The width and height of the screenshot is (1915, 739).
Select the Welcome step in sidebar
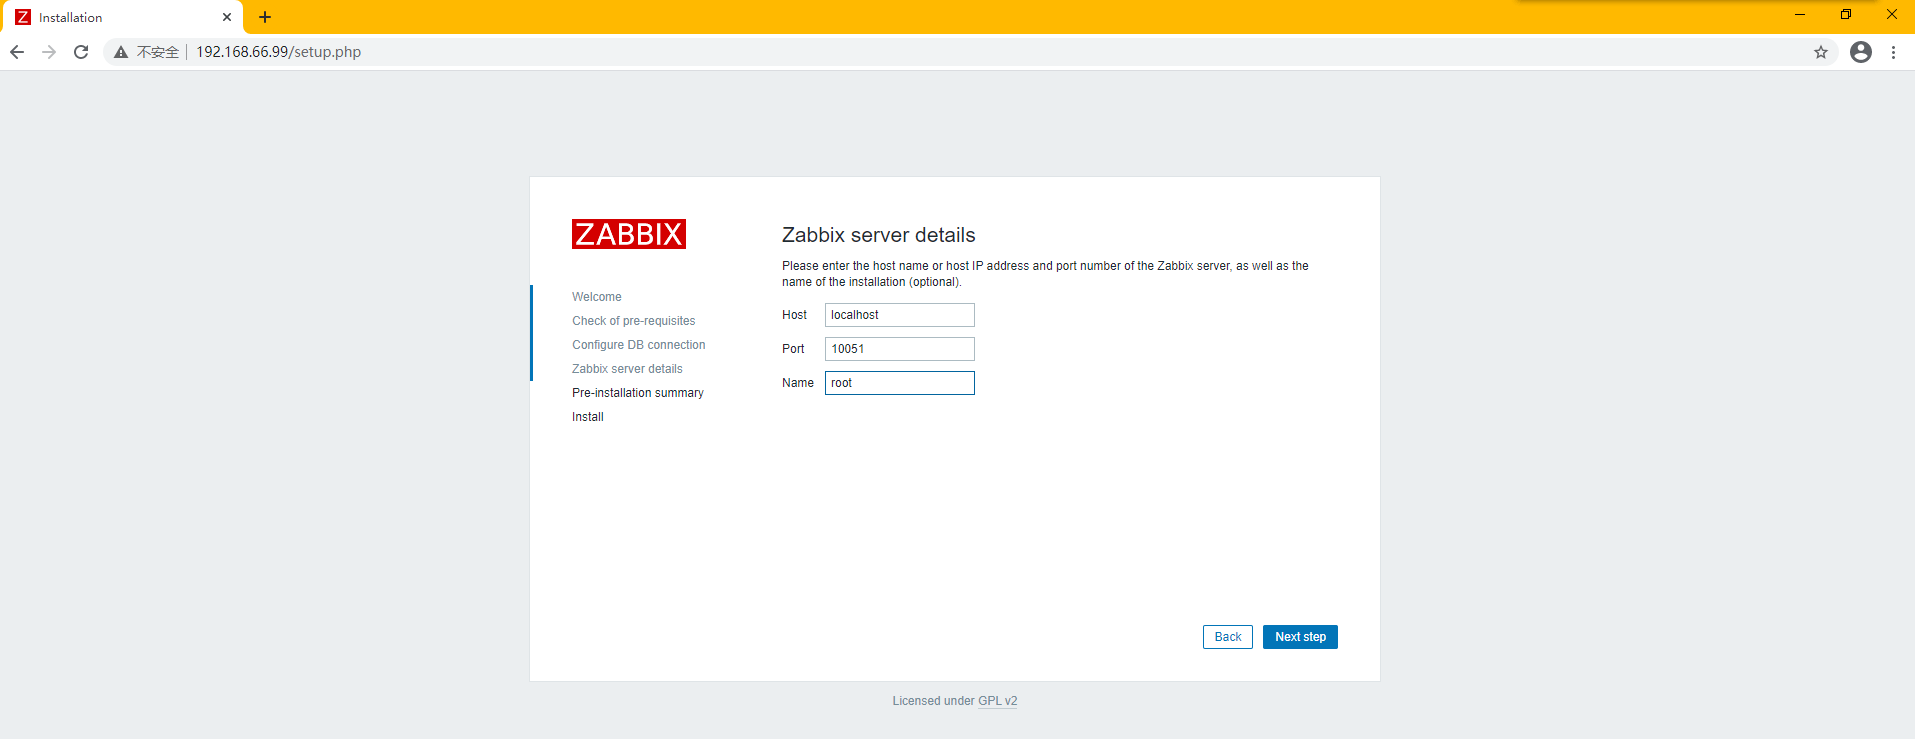click(x=597, y=297)
